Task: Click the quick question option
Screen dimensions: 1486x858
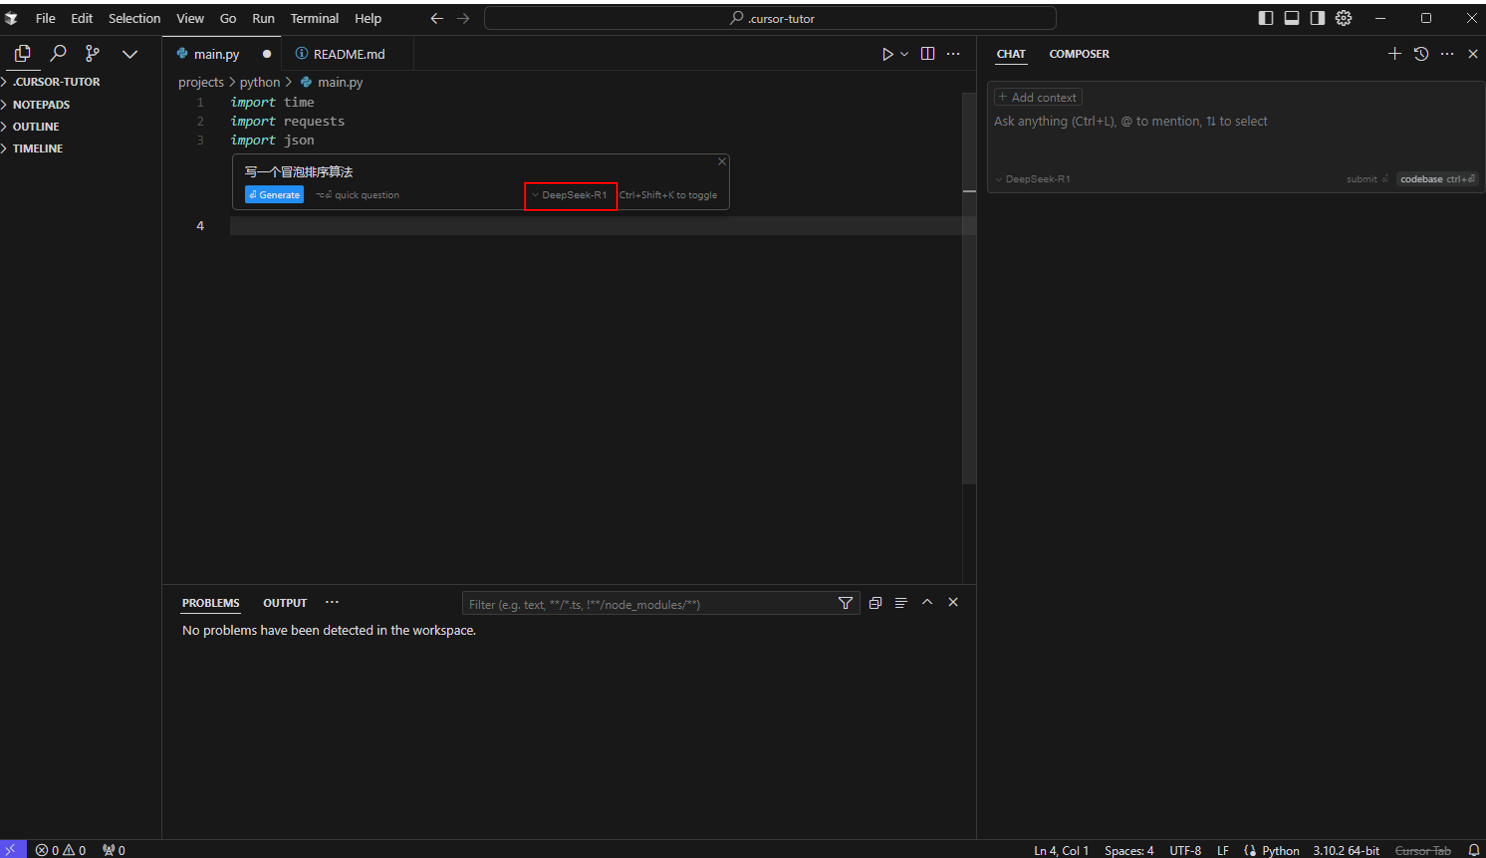Action: pyautogui.click(x=358, y=195)
